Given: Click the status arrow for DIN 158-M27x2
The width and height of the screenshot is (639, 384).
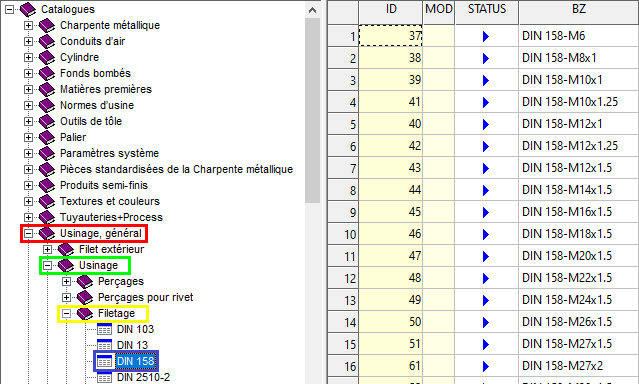Looking at the screenshot, I should [485, 366].
